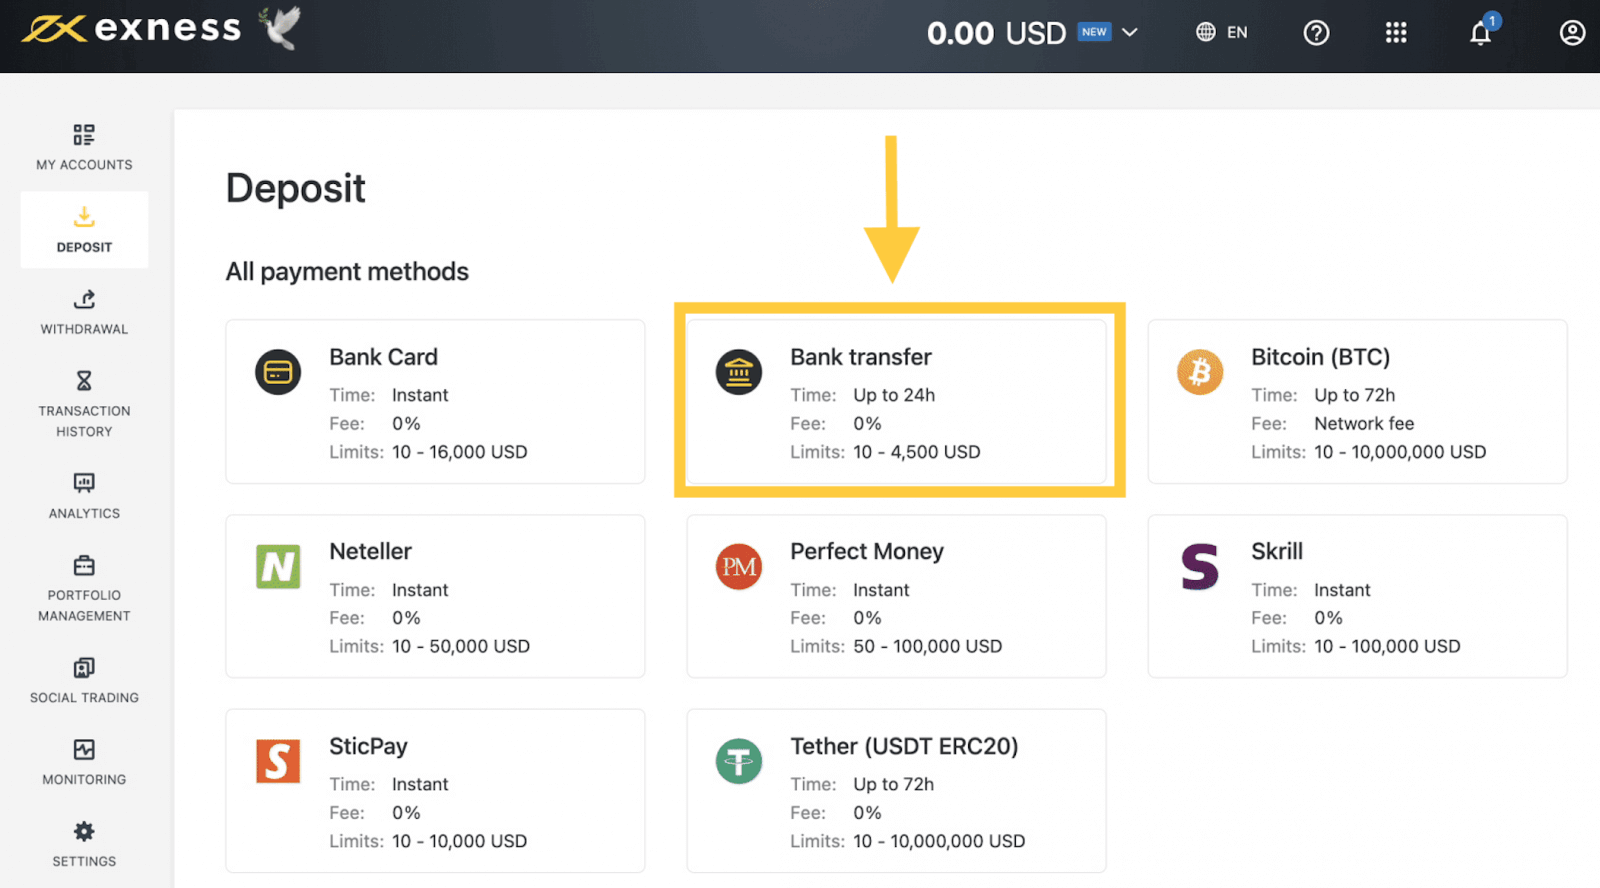This screenshot has width=1600, height=888.
Task: Click Perfect Money limits 50 - 100,000 USD
Action: tap(928, 646)
